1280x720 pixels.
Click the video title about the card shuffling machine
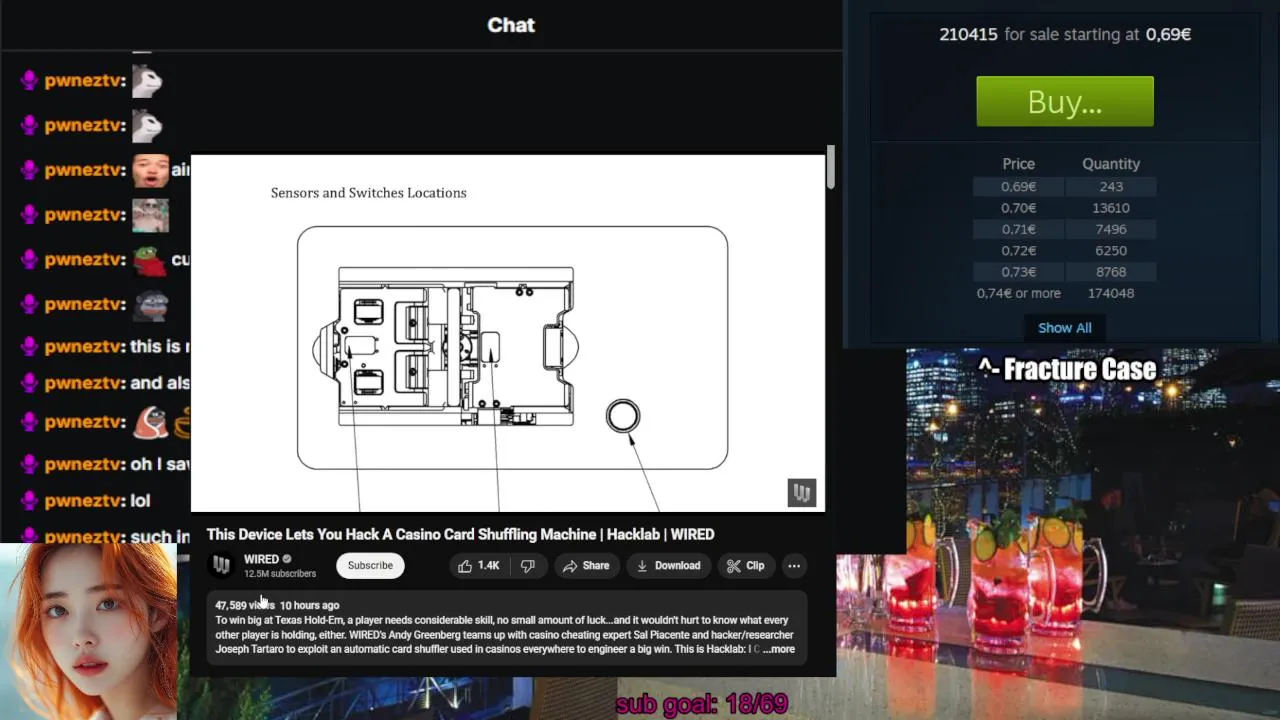pos(460,534)
